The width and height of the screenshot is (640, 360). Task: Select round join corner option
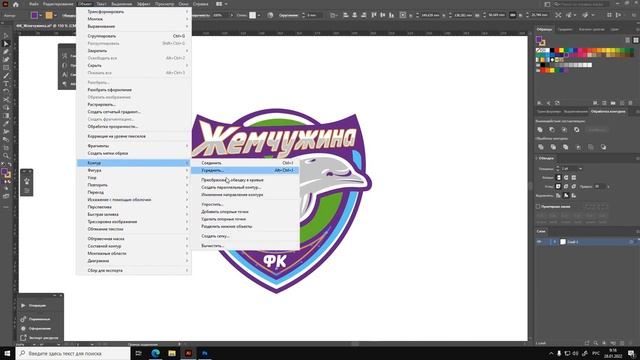[x=566, y=187]
